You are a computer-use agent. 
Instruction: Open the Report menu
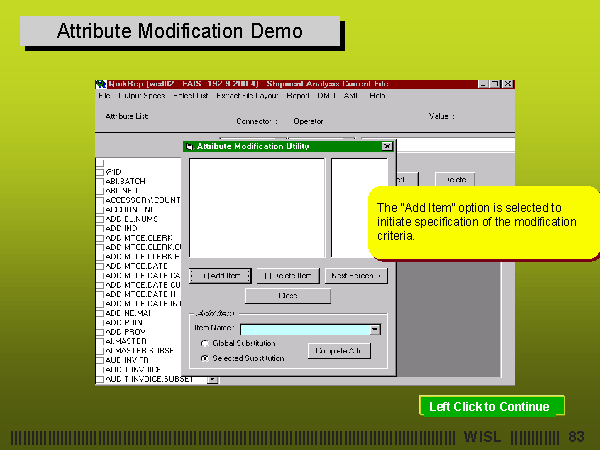click(298, 96)
